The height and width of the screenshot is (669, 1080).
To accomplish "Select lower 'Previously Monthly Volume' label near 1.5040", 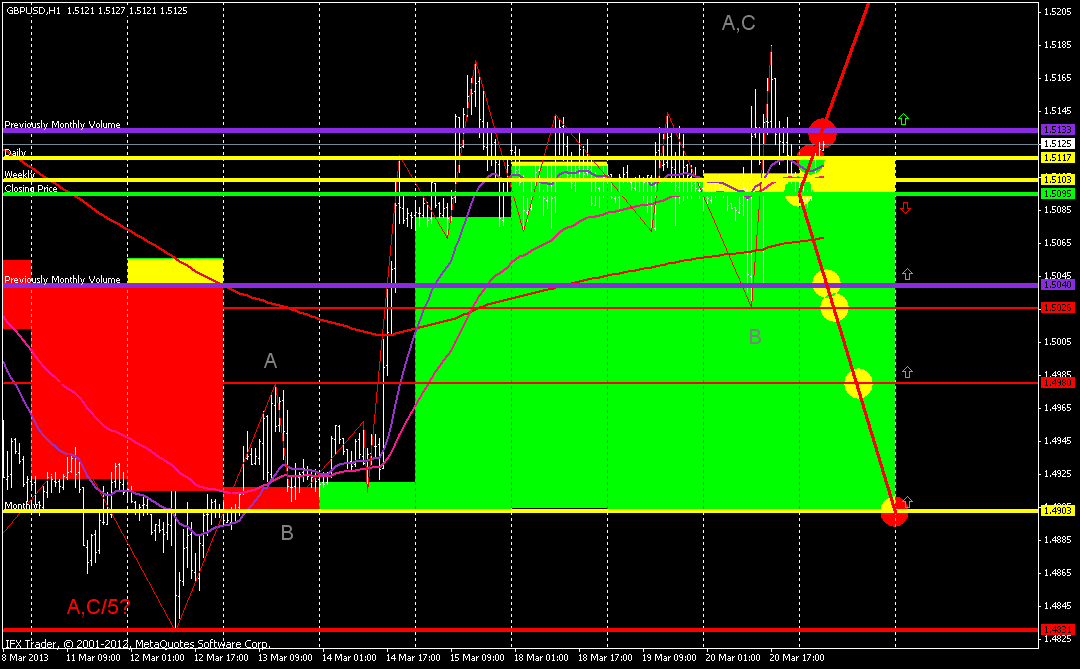I will tap(62, 280).
